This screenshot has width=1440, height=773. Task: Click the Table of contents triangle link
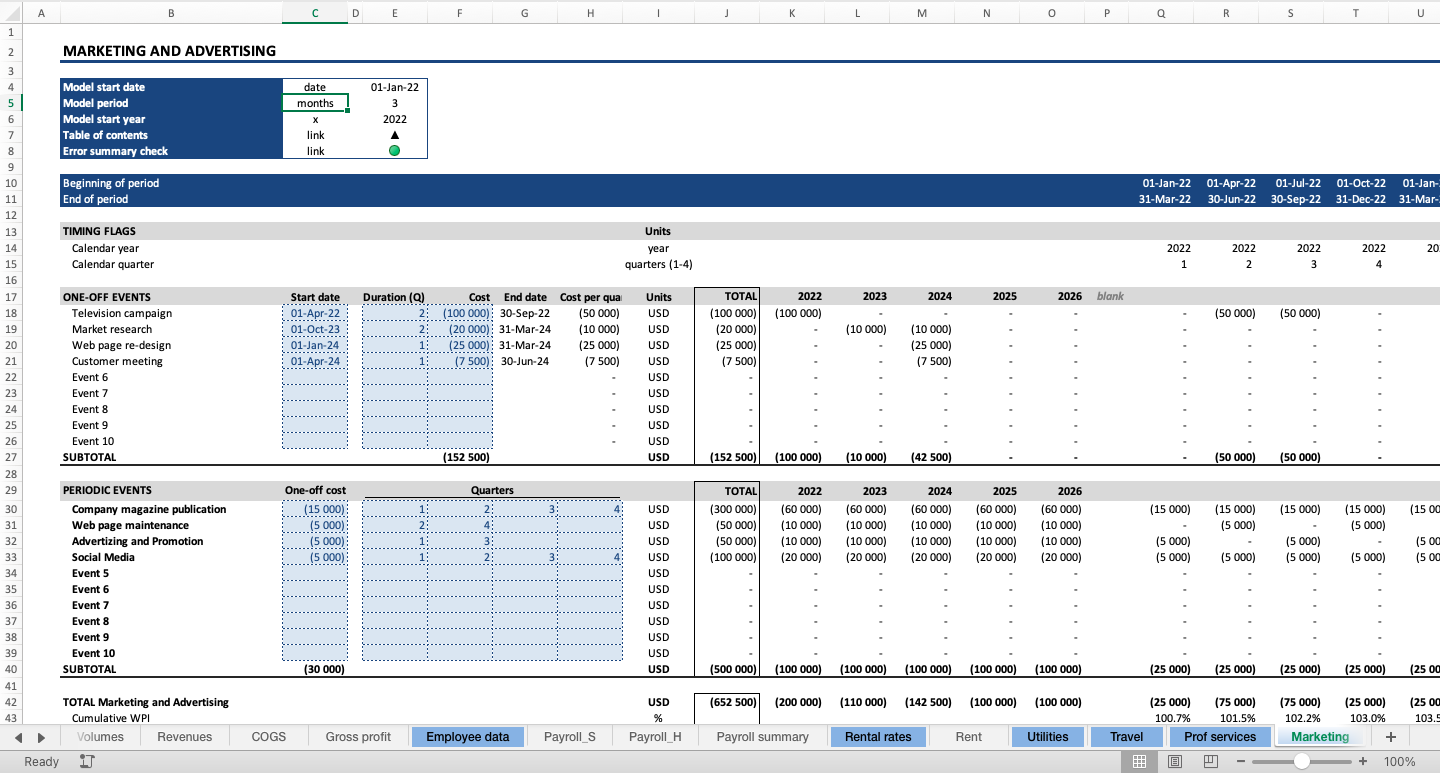point(394,135)
